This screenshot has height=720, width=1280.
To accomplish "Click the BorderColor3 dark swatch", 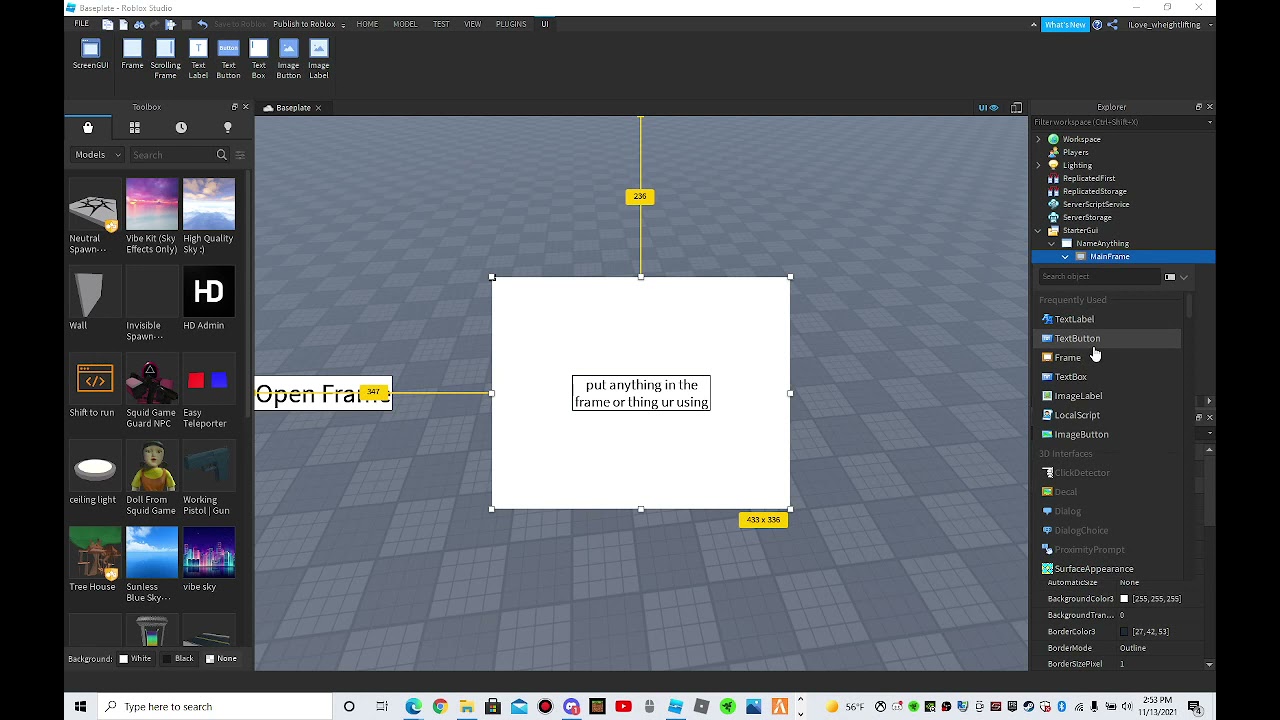I will click(x=1124, y=632).
